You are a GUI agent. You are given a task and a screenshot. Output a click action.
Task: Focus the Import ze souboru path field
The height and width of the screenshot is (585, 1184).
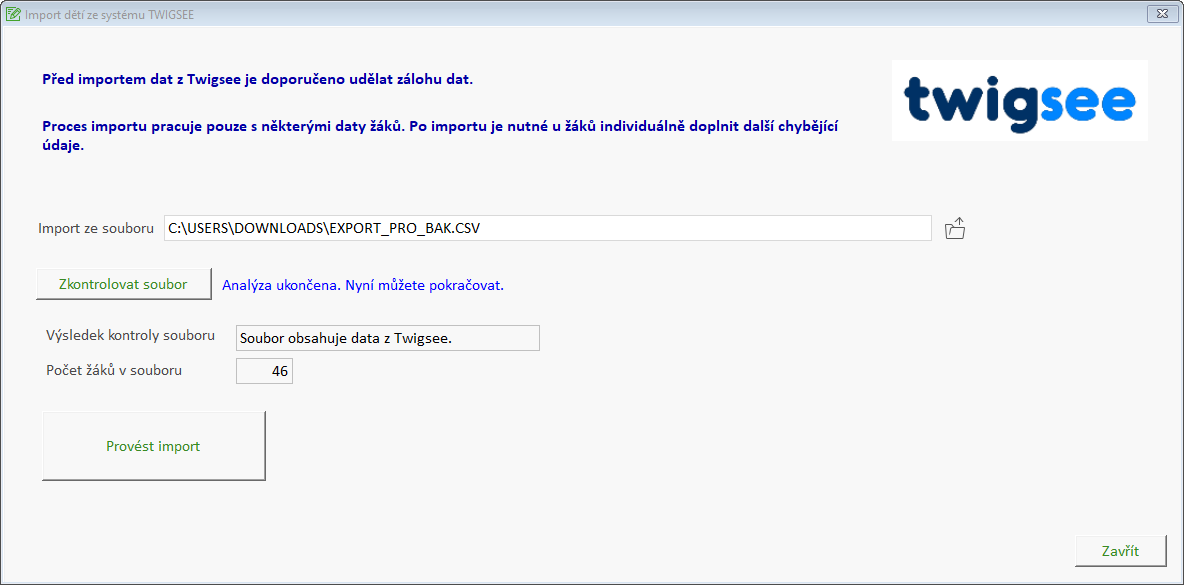click(x=547, y=228)
